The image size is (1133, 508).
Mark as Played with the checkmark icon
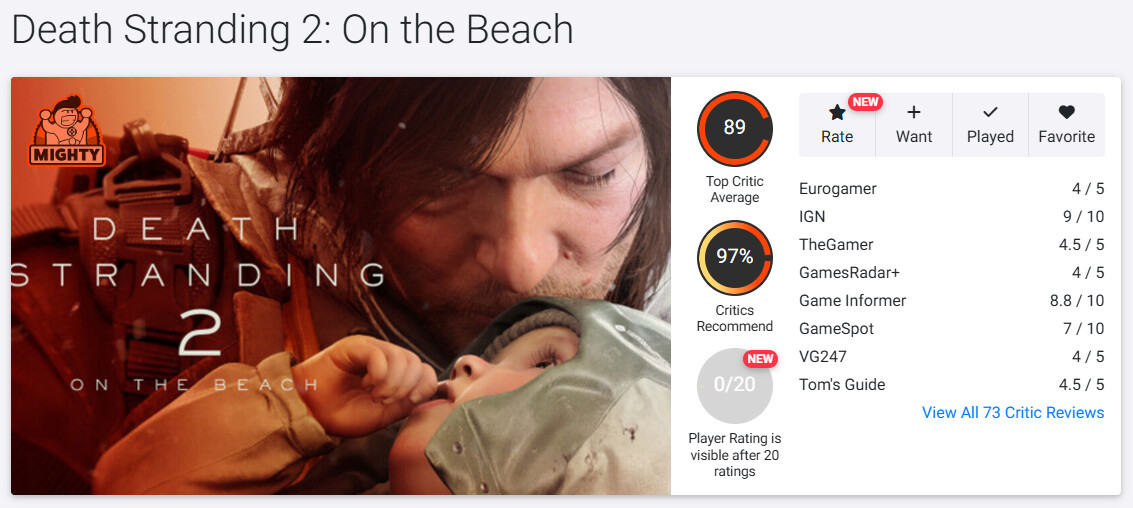[990, 113]
